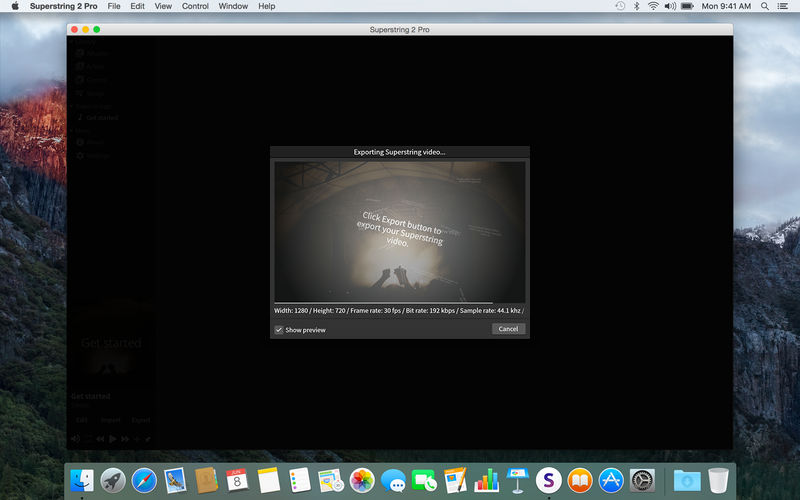Image resolution: width=800 pixels, height=500 pixels.
Task: Open Contacts from the Dock
Action: click(206, 480)
